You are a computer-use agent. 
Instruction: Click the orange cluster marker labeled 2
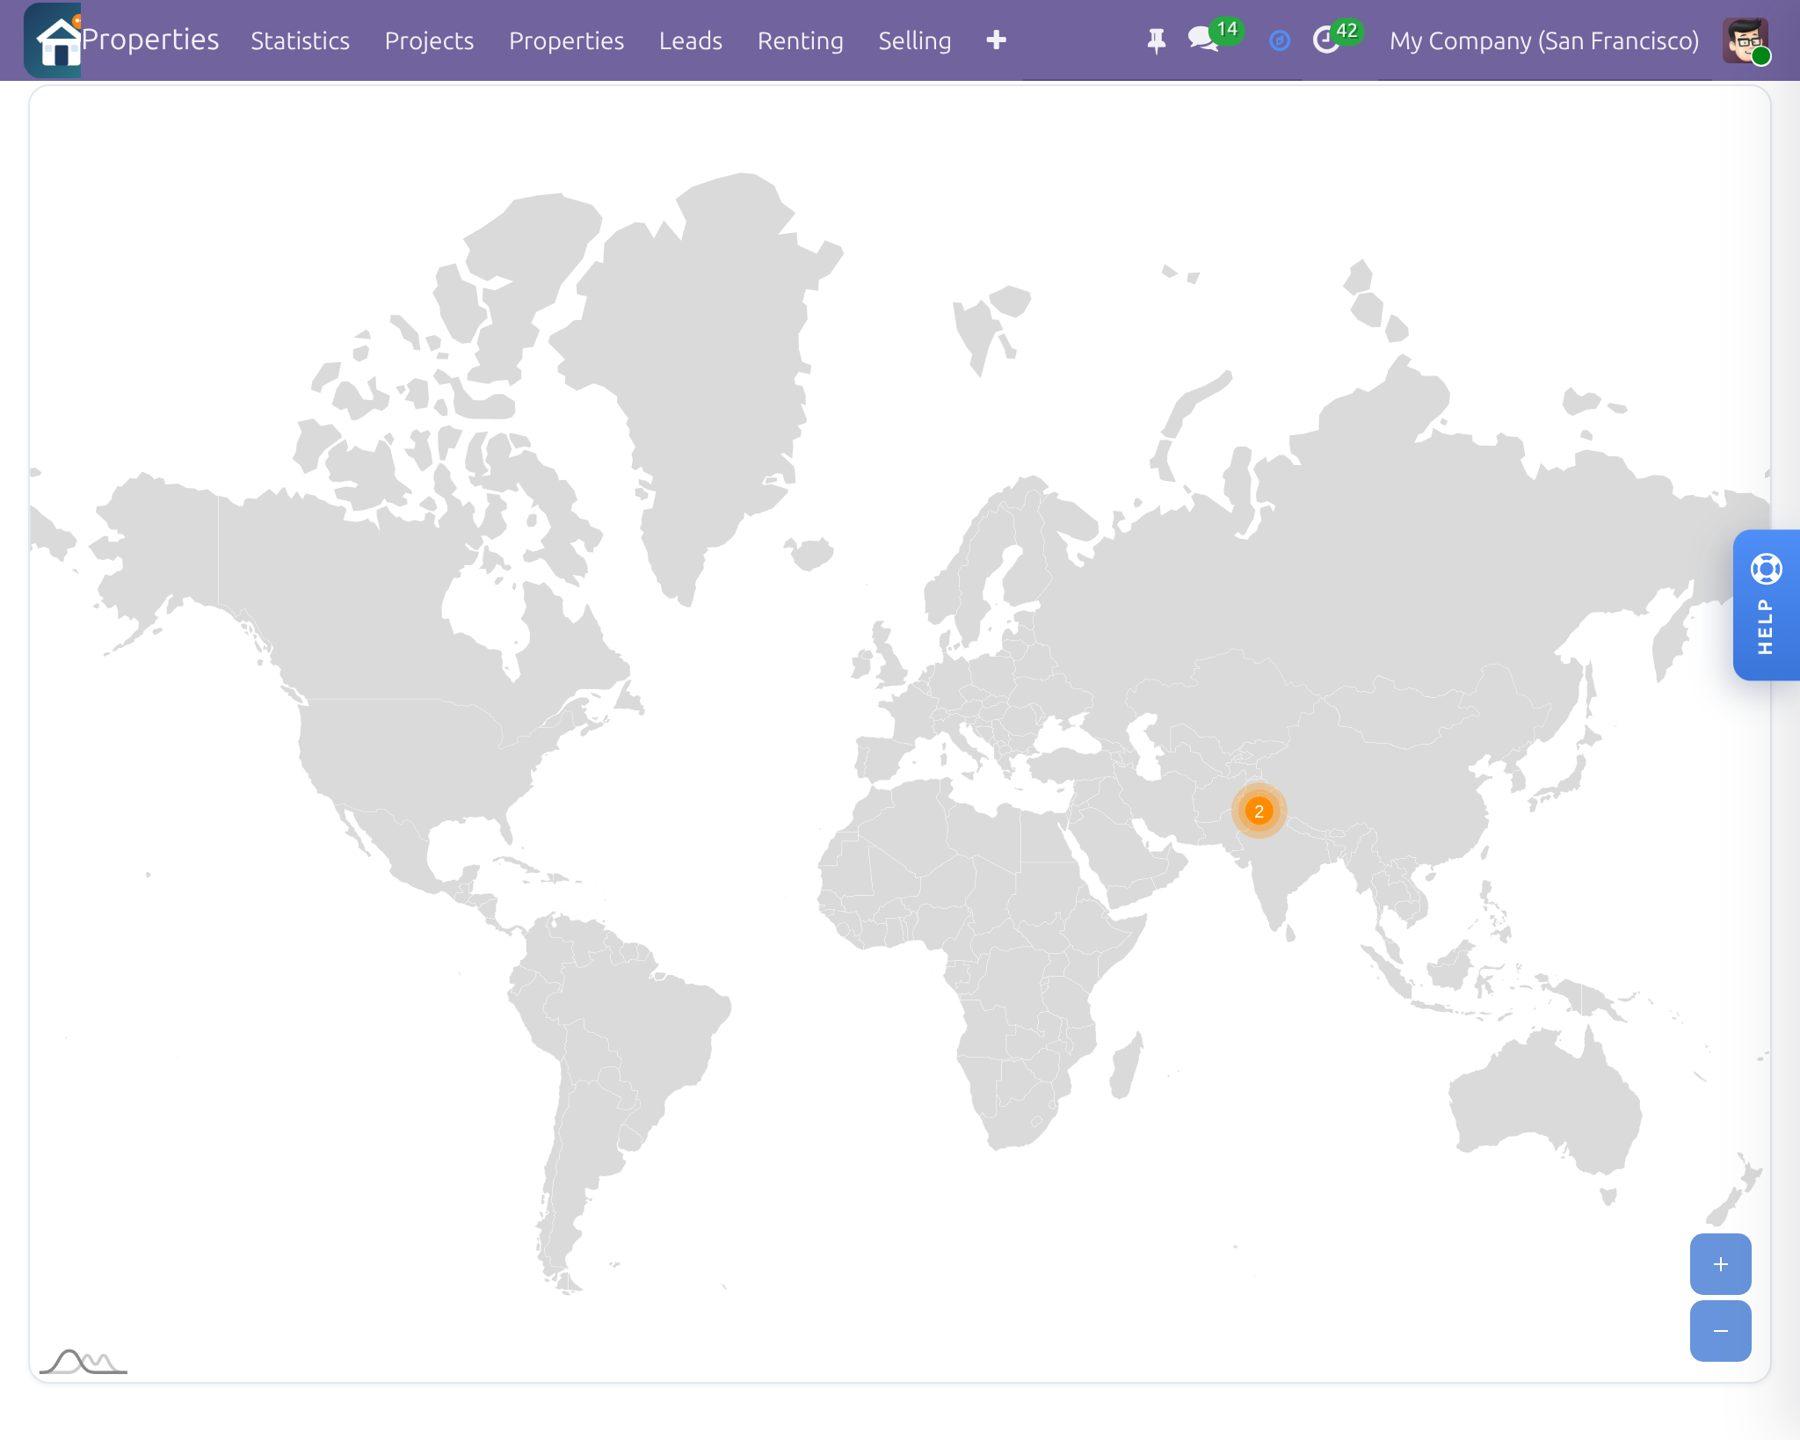pyautogui.click(x=1259, y=811)
